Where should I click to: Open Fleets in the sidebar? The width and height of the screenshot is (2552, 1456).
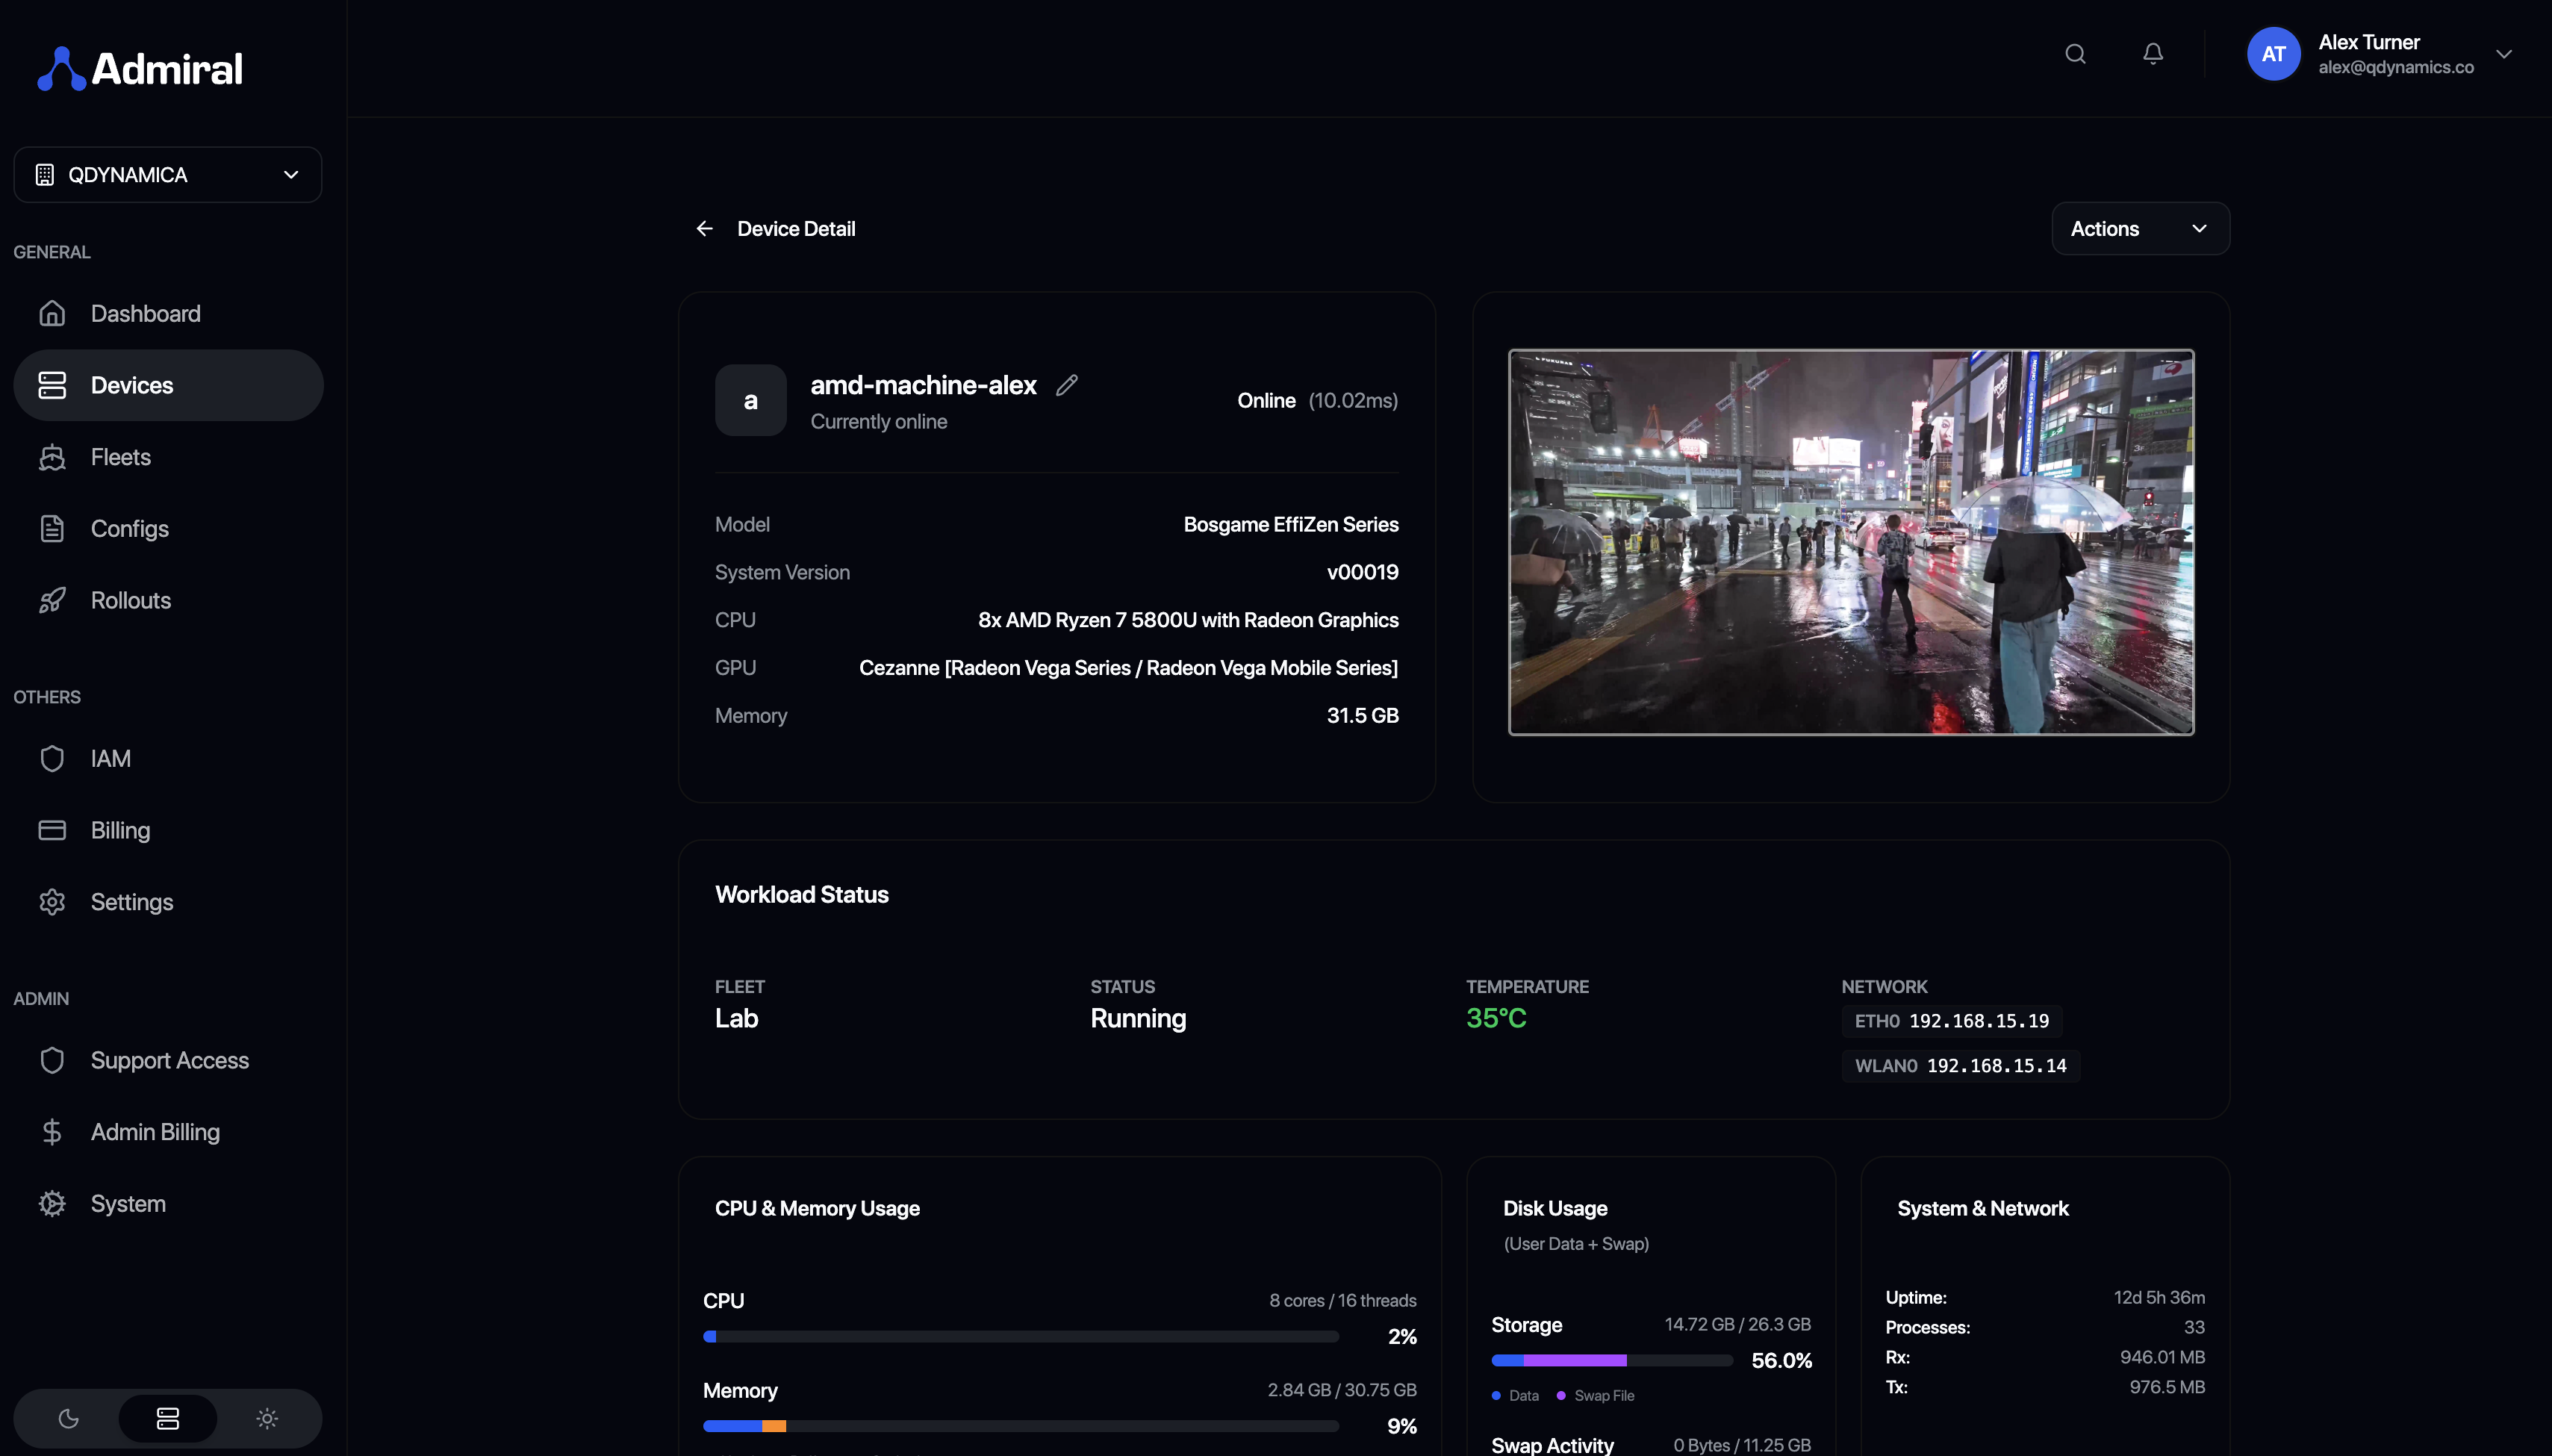click(x=121, y=457)
